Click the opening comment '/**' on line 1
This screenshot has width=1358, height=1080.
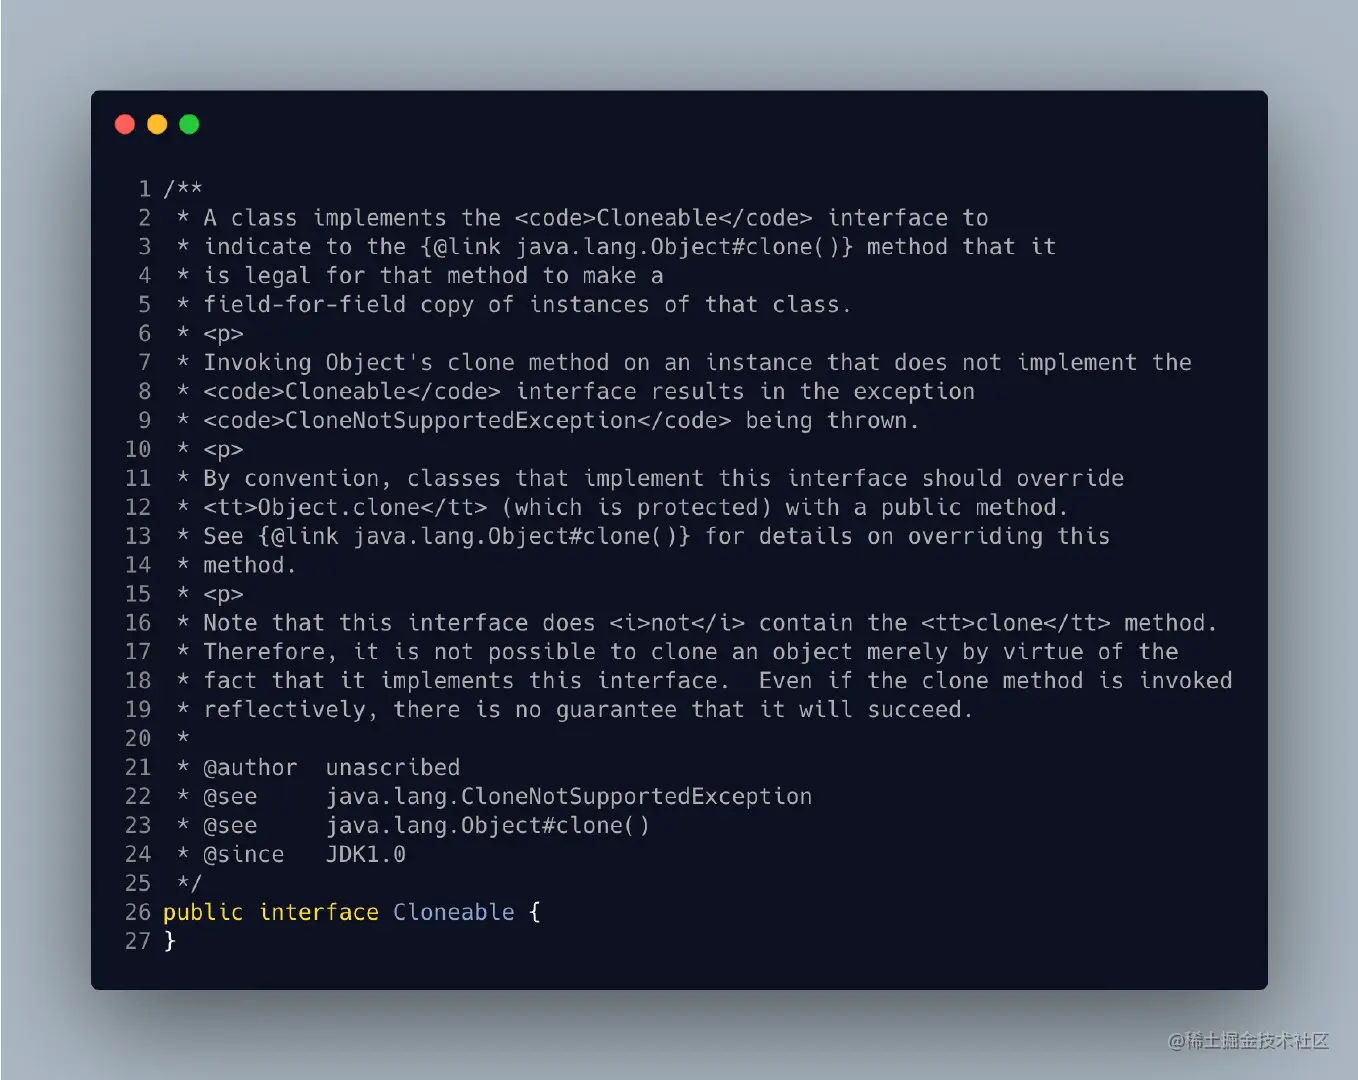tap(183, 189)
